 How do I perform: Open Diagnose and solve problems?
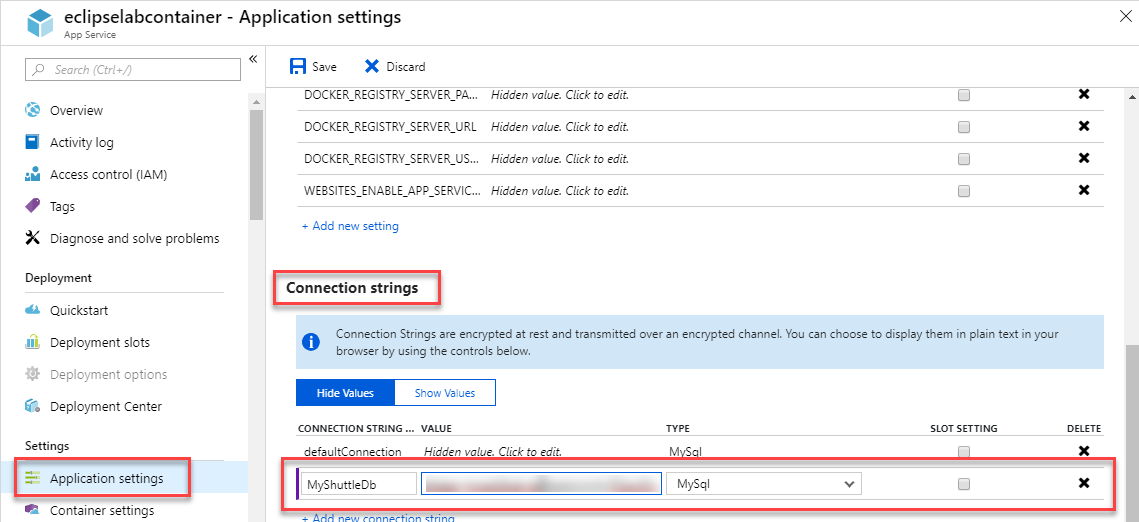coord(134,238)
